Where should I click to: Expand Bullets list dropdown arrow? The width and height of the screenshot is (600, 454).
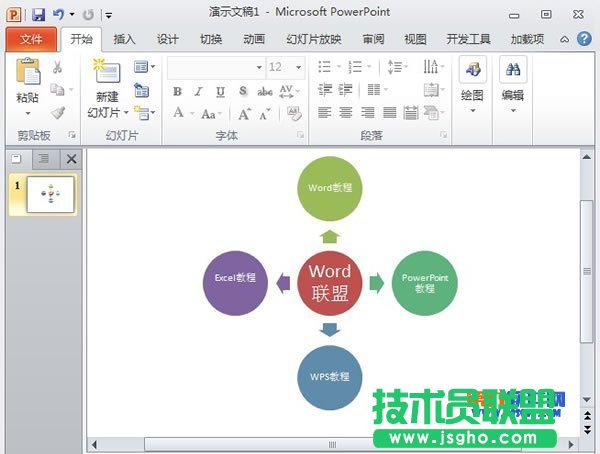tap(339, 67)
